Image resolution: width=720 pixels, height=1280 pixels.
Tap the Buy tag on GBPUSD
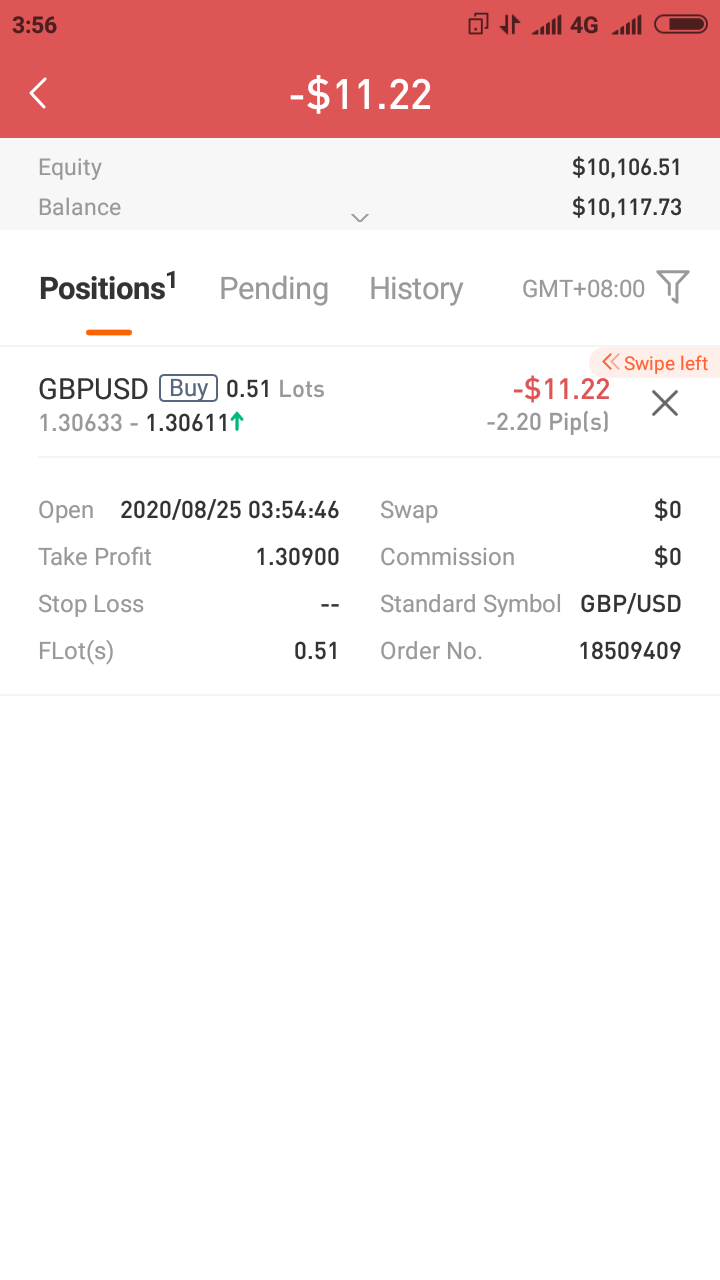pyautogui.click(x=188, y=388)
